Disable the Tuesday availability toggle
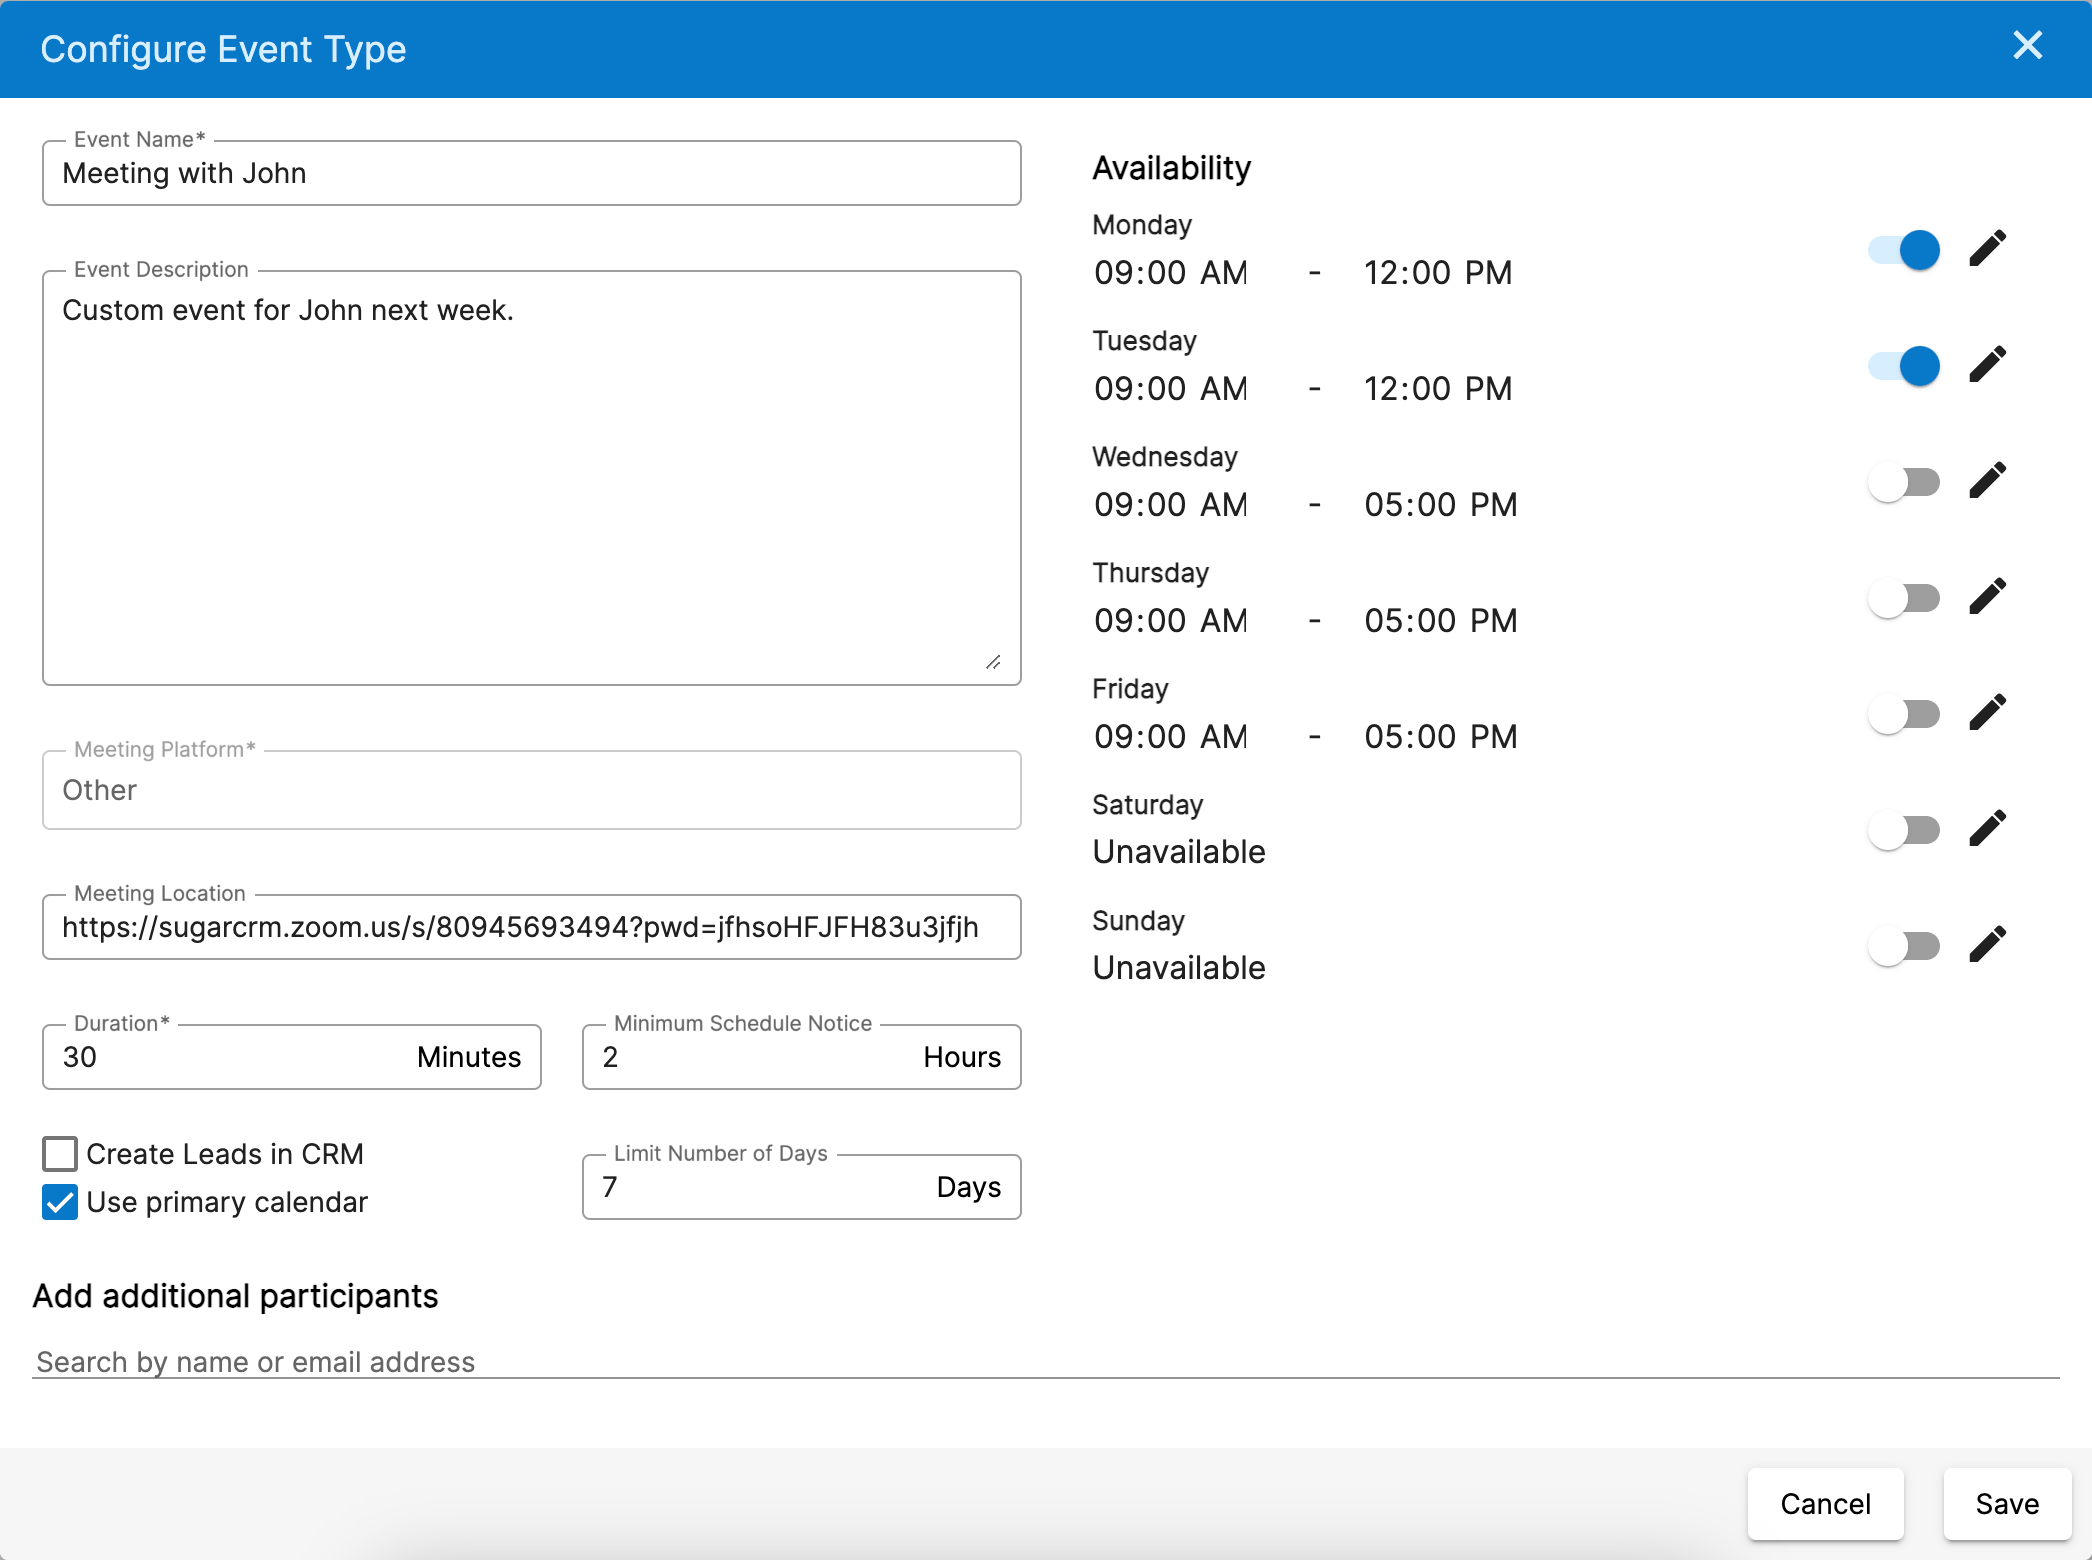 [x=1904, y=366]
